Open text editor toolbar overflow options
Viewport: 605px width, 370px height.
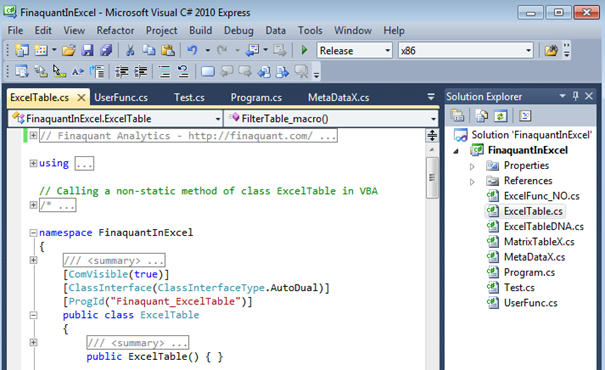(x=316, y=73)
